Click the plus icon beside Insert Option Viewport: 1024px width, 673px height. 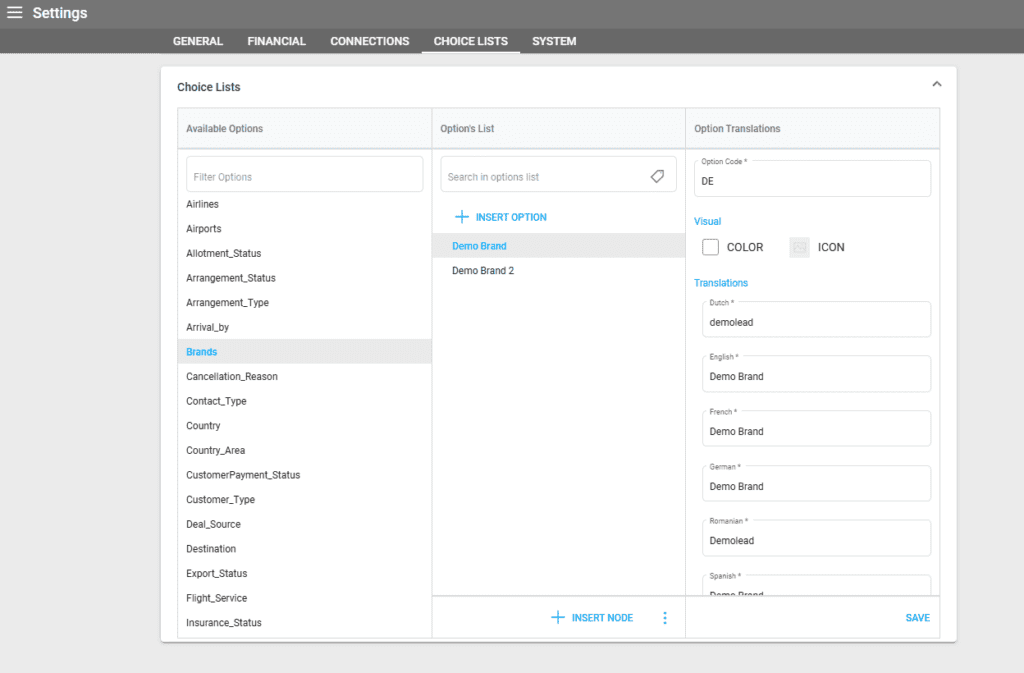[x=461, y=217]
